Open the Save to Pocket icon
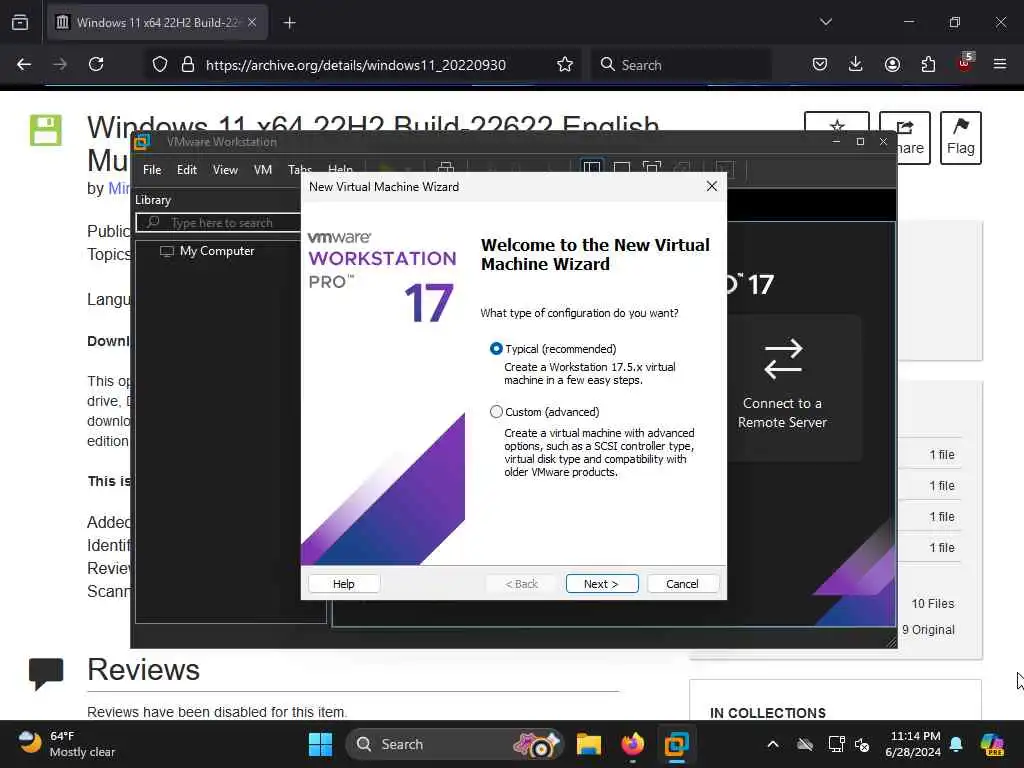The image size is (1024, 768). tap(820, 65)
